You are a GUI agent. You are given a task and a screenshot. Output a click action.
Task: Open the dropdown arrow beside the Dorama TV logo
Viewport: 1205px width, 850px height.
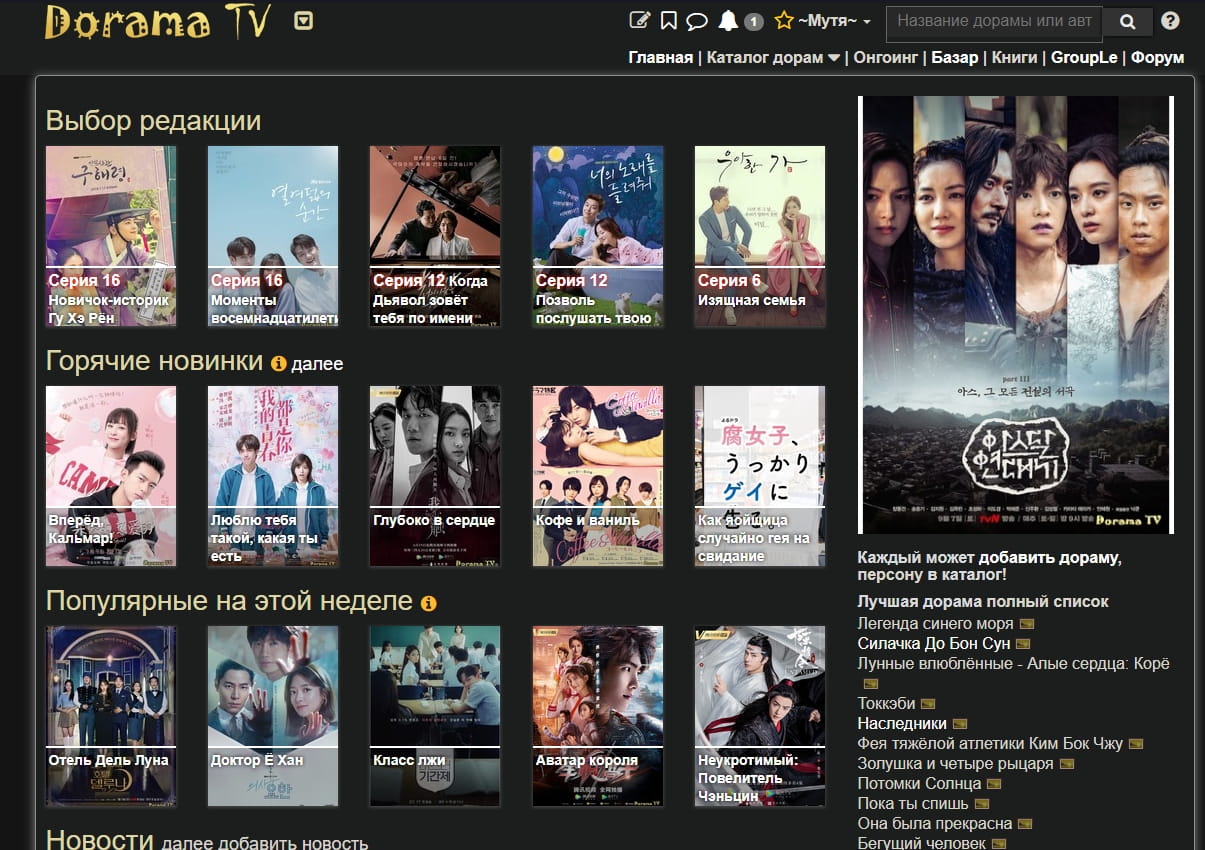click(x=304, y=20)
